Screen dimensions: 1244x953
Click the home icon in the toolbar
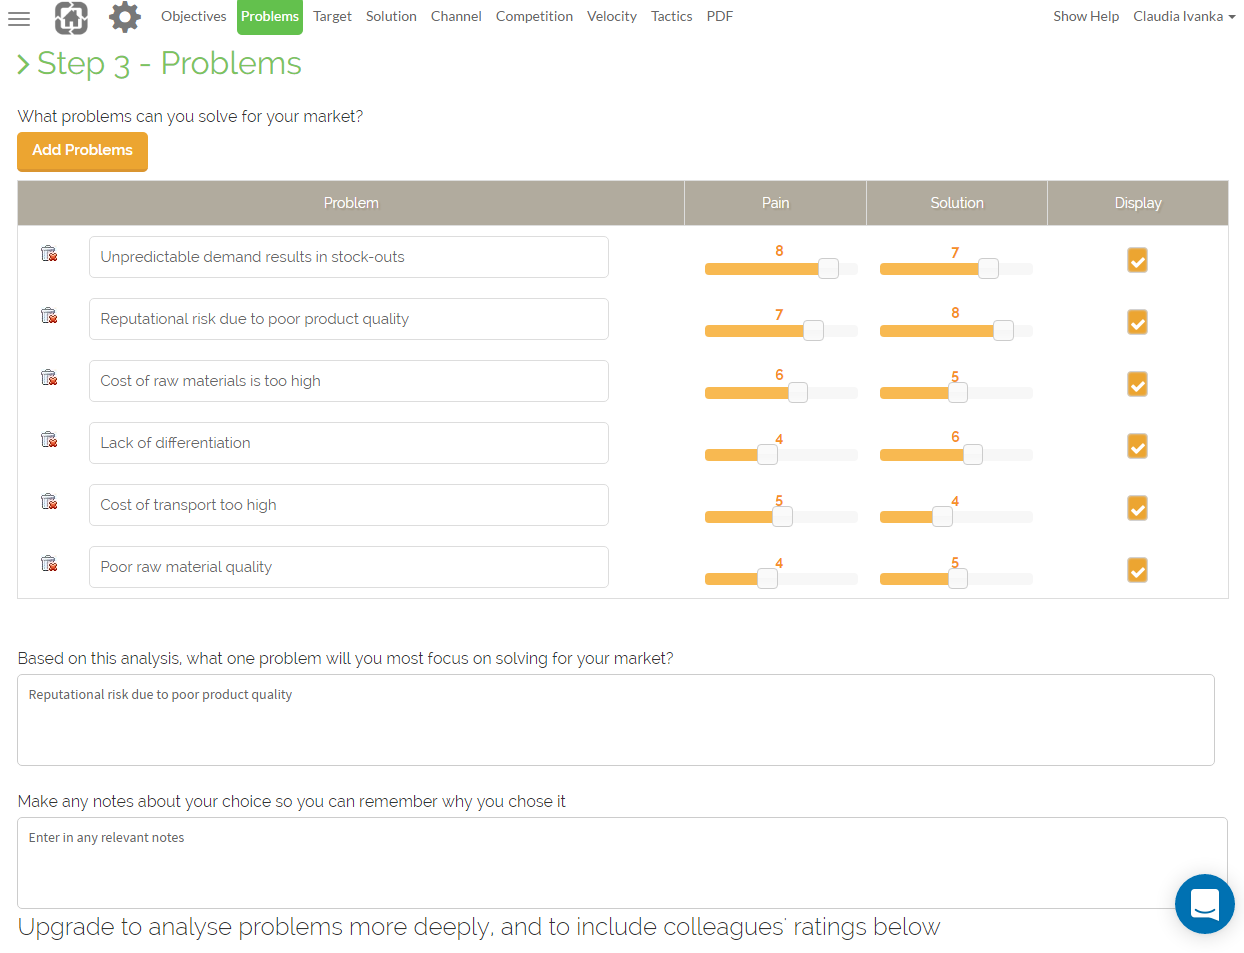pos(70,17)
